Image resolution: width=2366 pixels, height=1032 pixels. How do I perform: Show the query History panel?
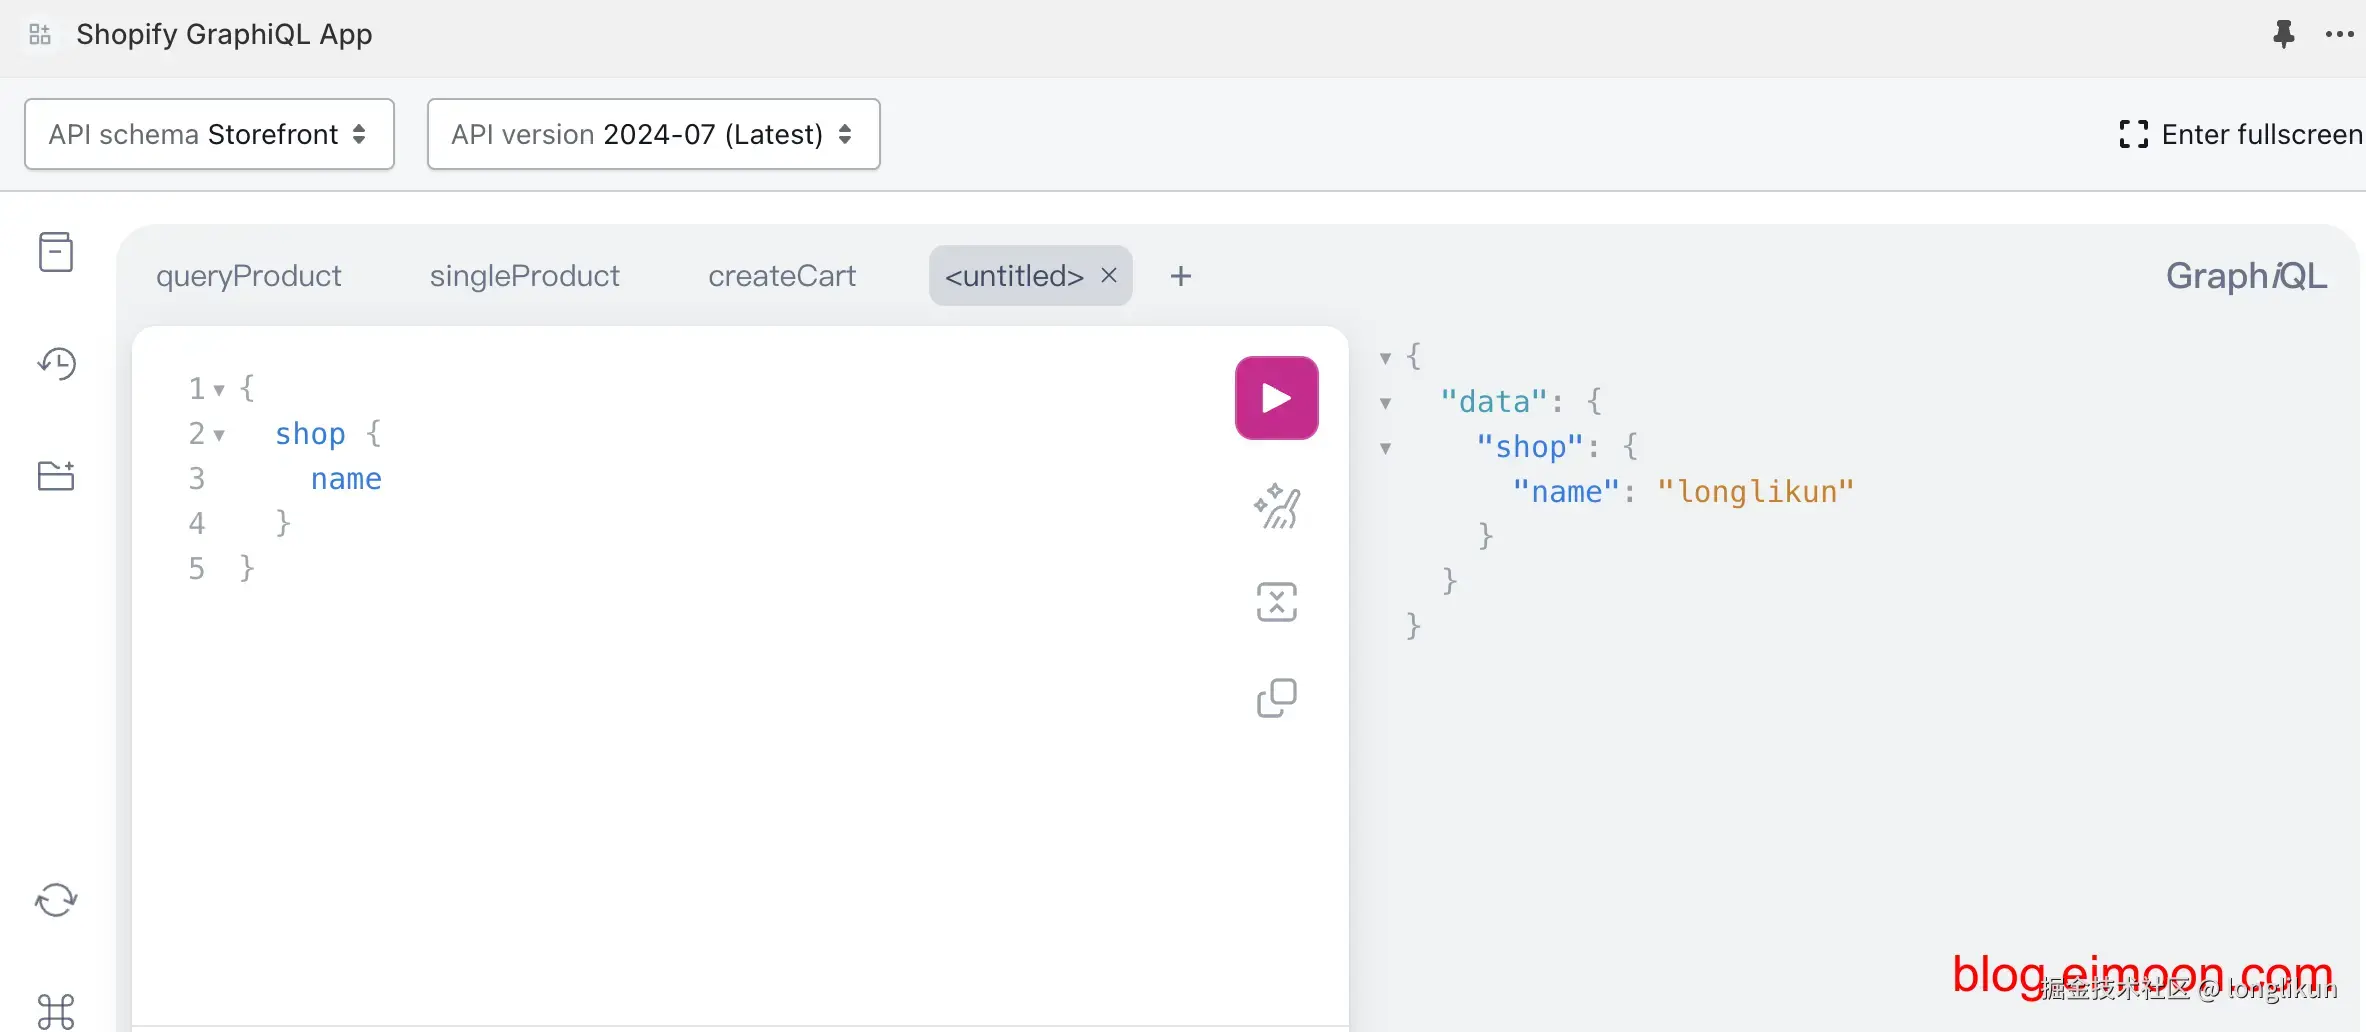pos(56,364)
